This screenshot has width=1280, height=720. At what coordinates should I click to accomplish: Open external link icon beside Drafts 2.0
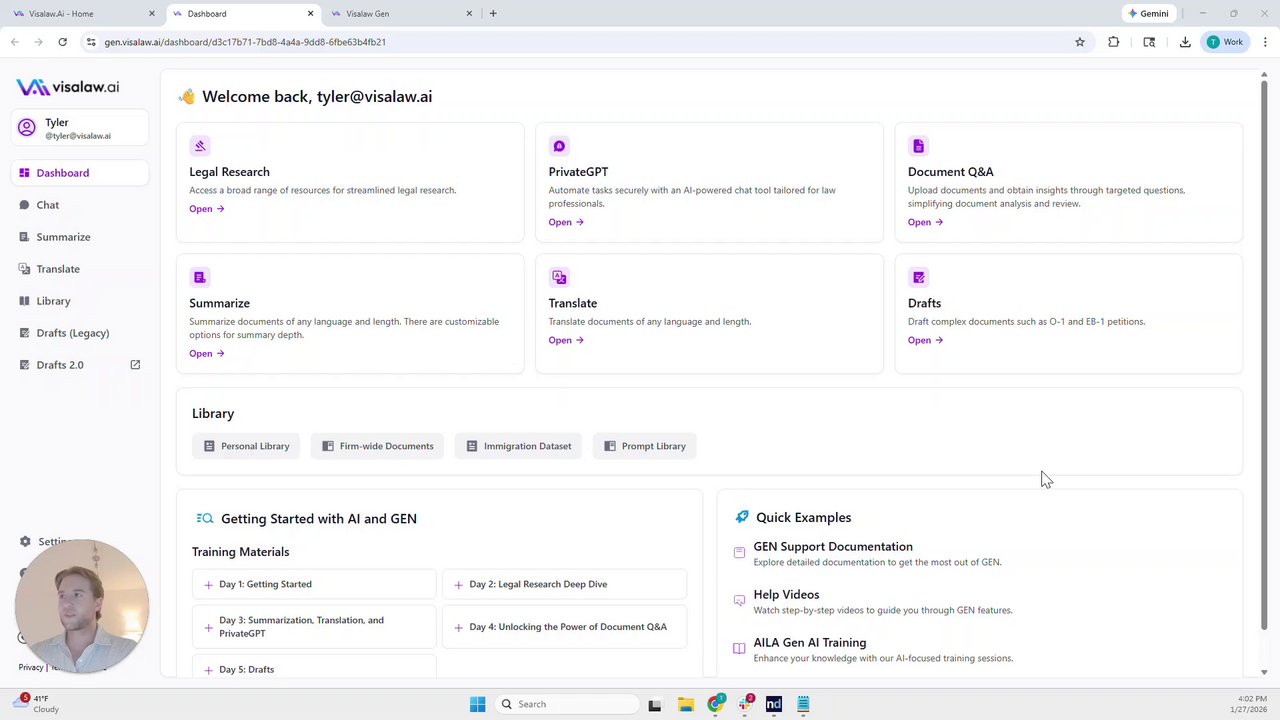point(135,365)
